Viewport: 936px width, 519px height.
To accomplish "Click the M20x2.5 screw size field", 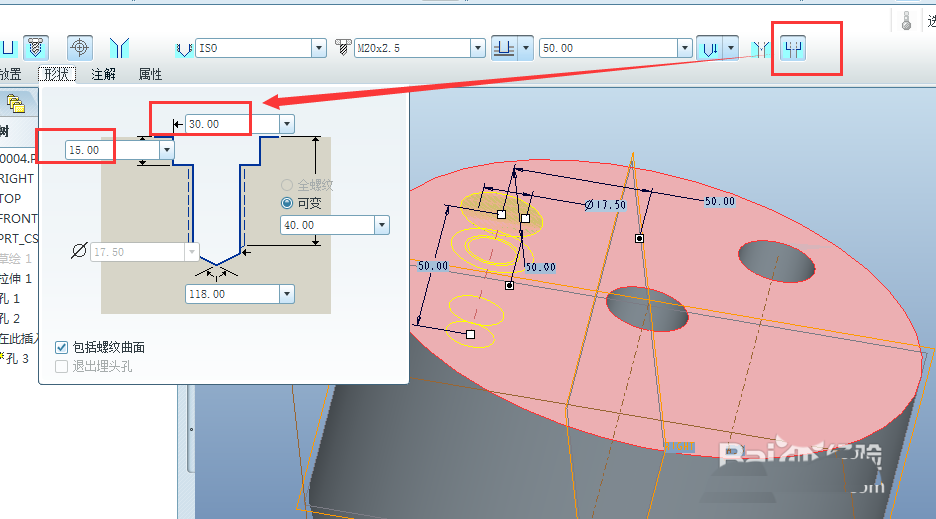I will tap(412, 48).
